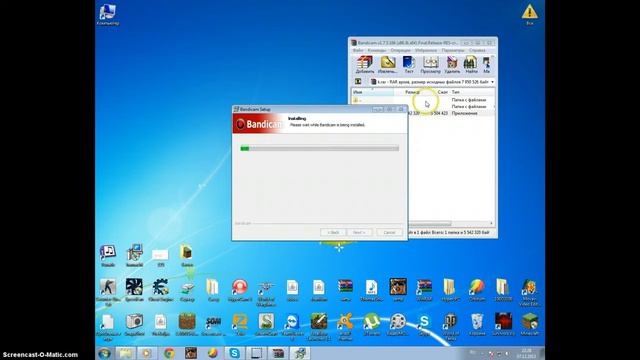Switch to Bandicam setup installer taskbar button

(300, 353)
